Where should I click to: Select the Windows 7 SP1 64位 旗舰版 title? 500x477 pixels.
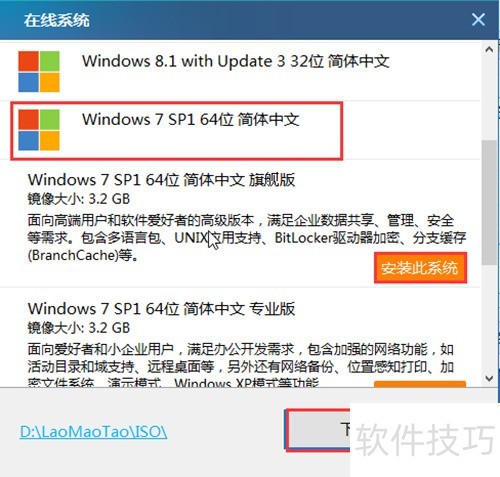point(161,180)
